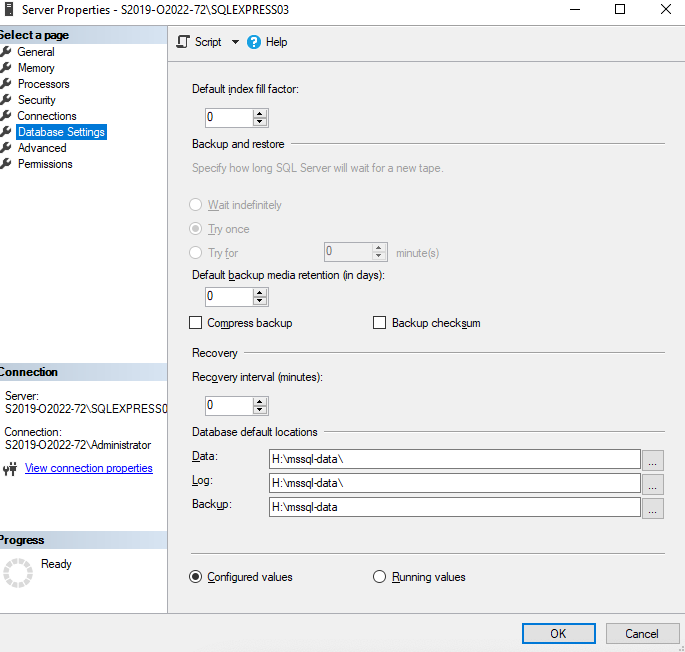Click the server icon in the title bar

[x=9, y=9]
